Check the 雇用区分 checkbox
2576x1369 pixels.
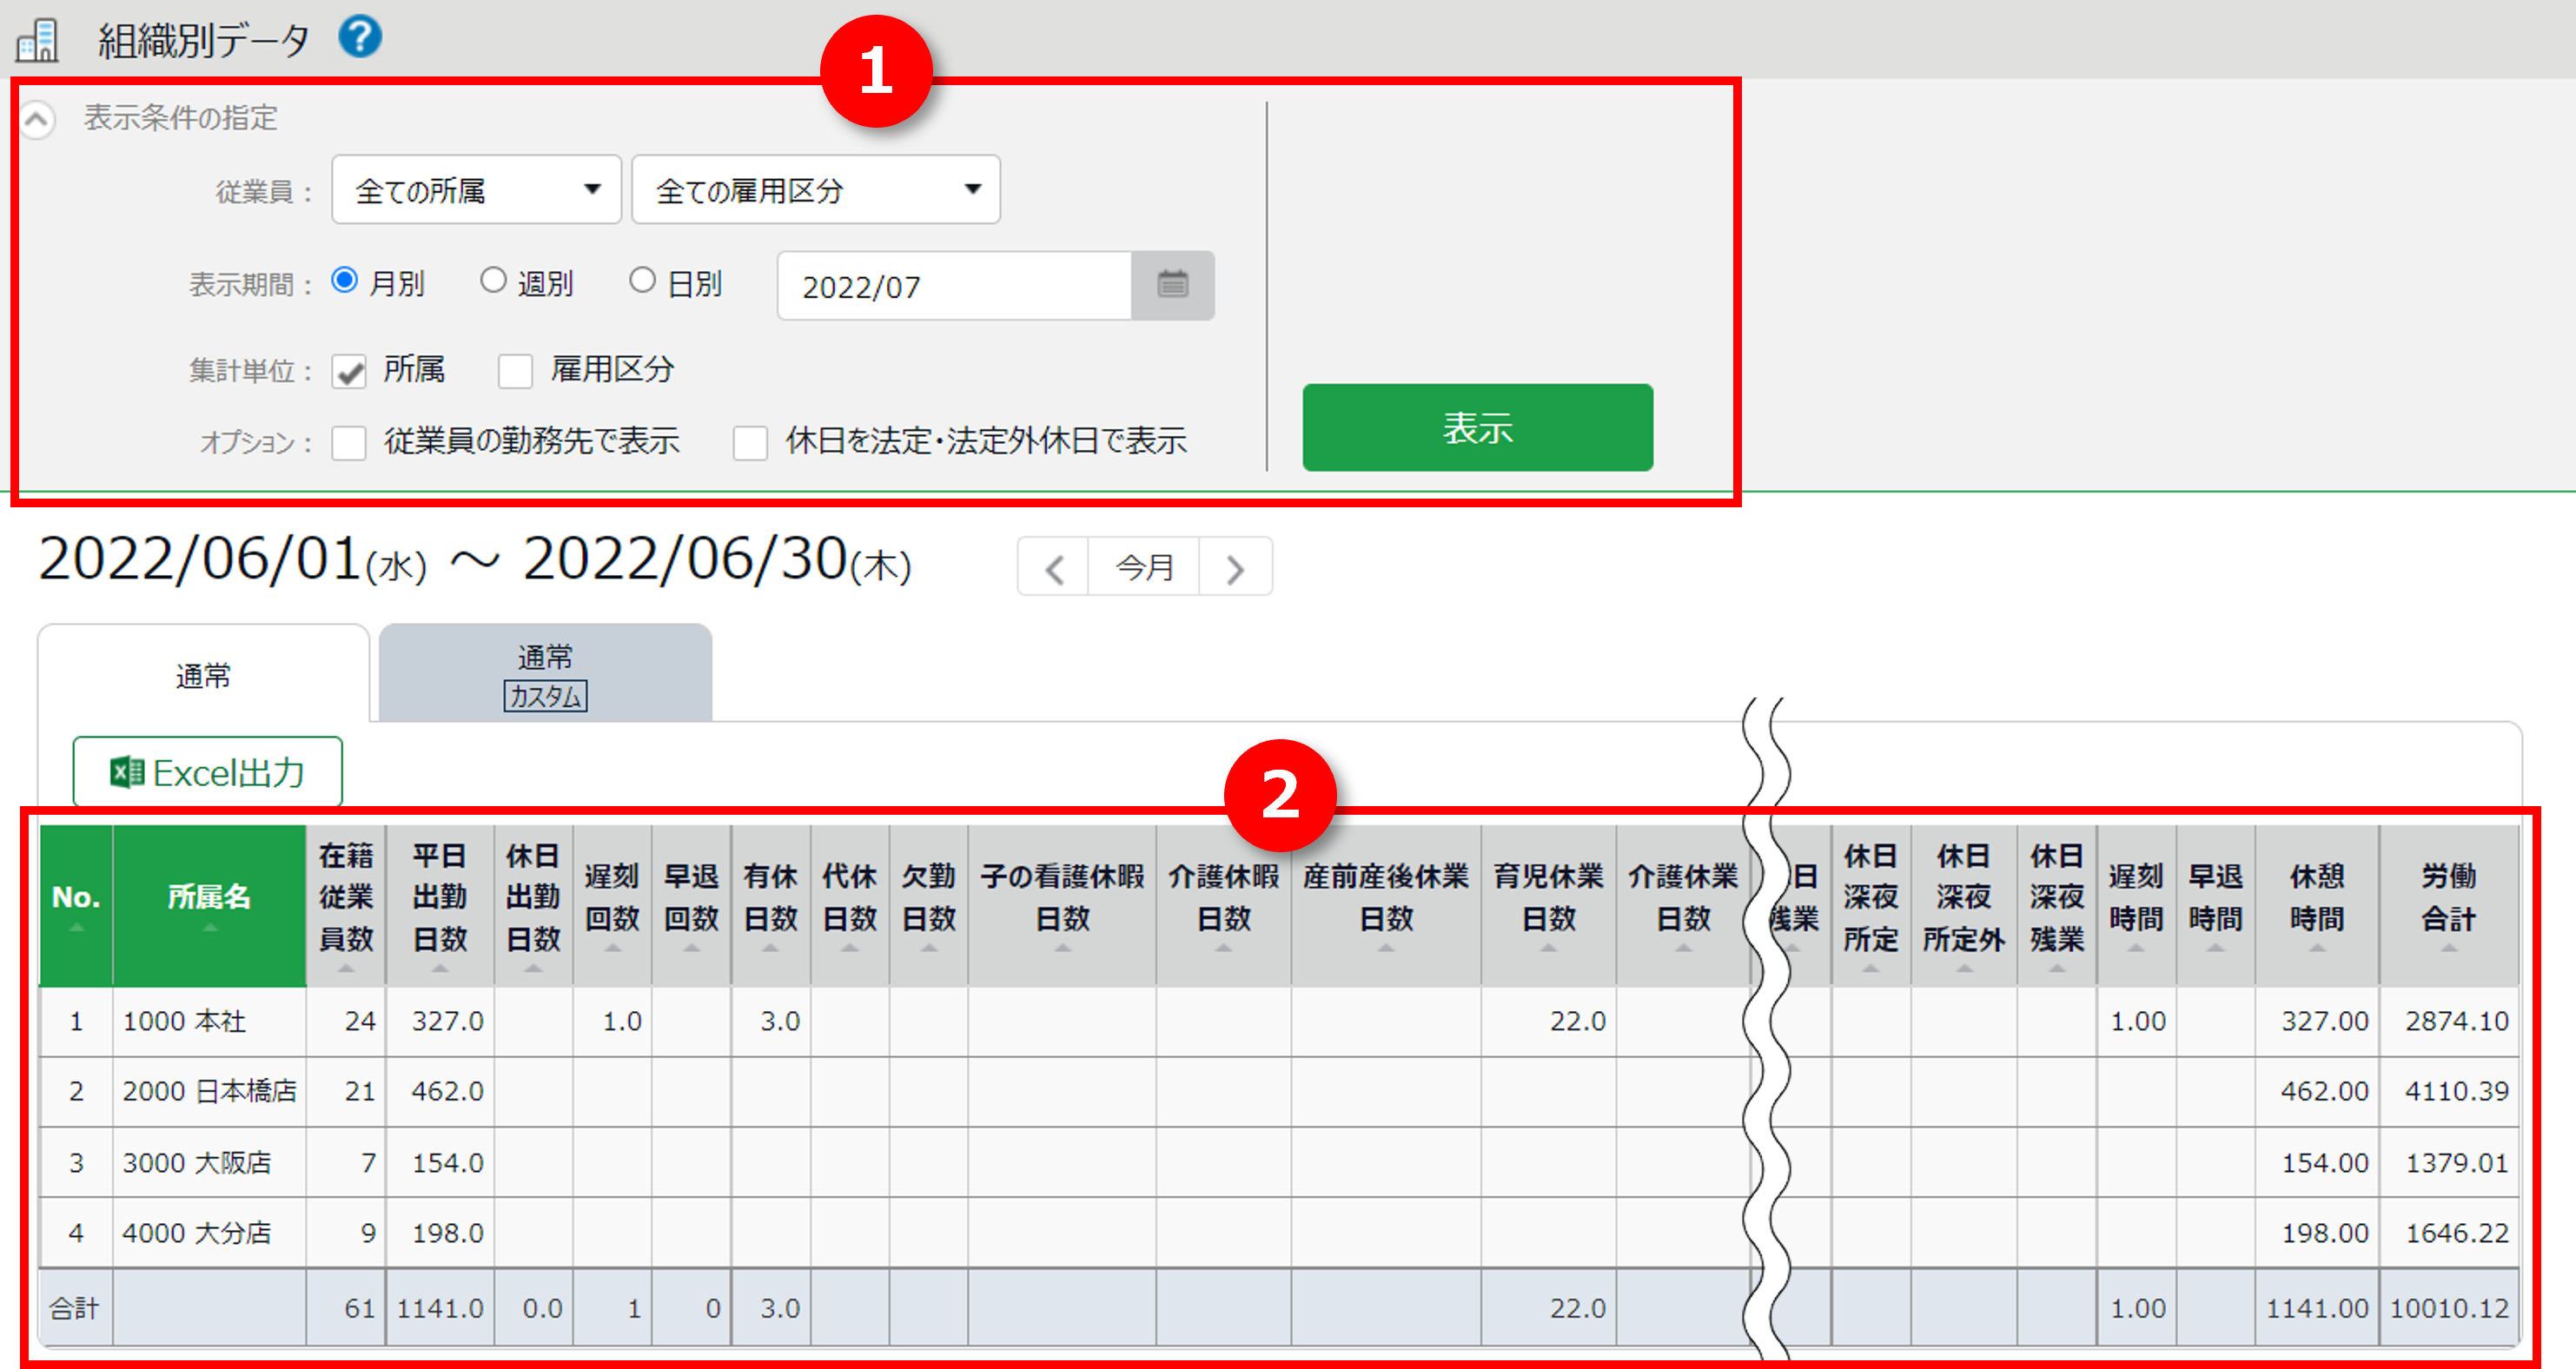[x=516, y=371]
